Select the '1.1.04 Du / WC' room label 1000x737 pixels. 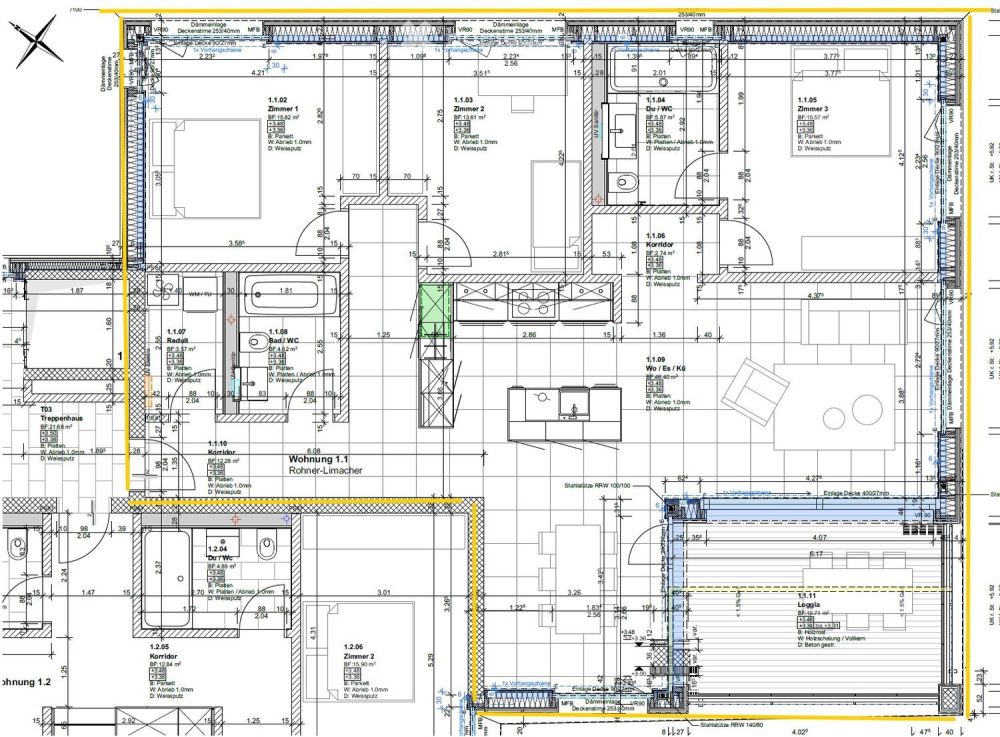point(659,105)
